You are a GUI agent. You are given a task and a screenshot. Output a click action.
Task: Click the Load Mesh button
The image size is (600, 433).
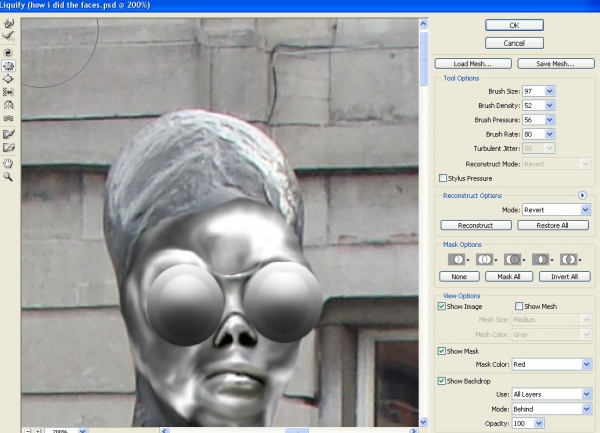[473, 63]
